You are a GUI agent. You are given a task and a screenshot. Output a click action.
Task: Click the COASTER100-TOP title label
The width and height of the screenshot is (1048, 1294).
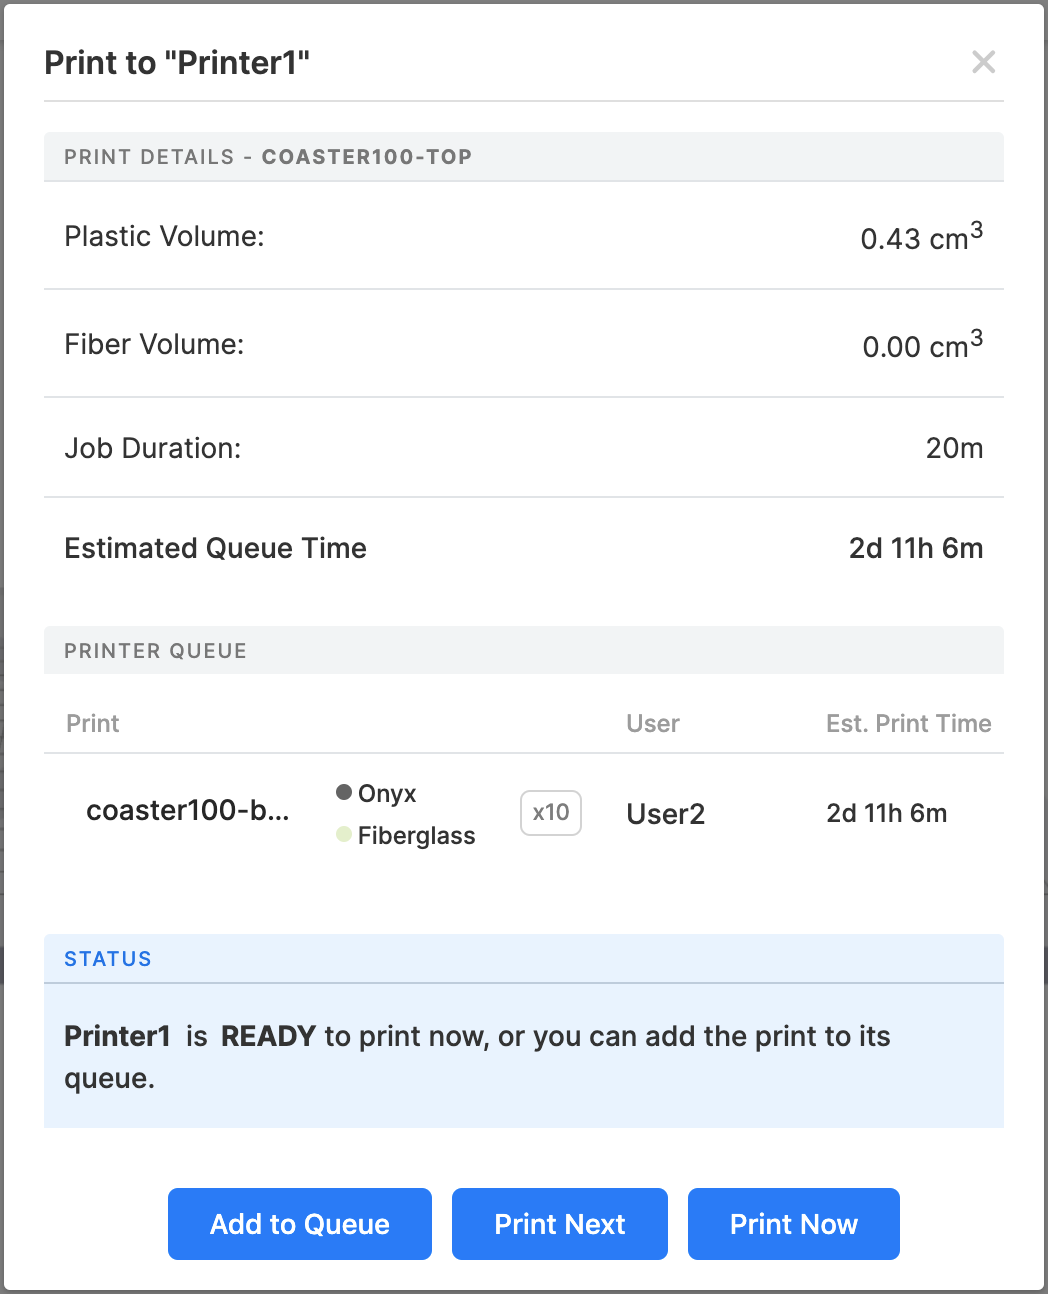click(x=367, y=157)
